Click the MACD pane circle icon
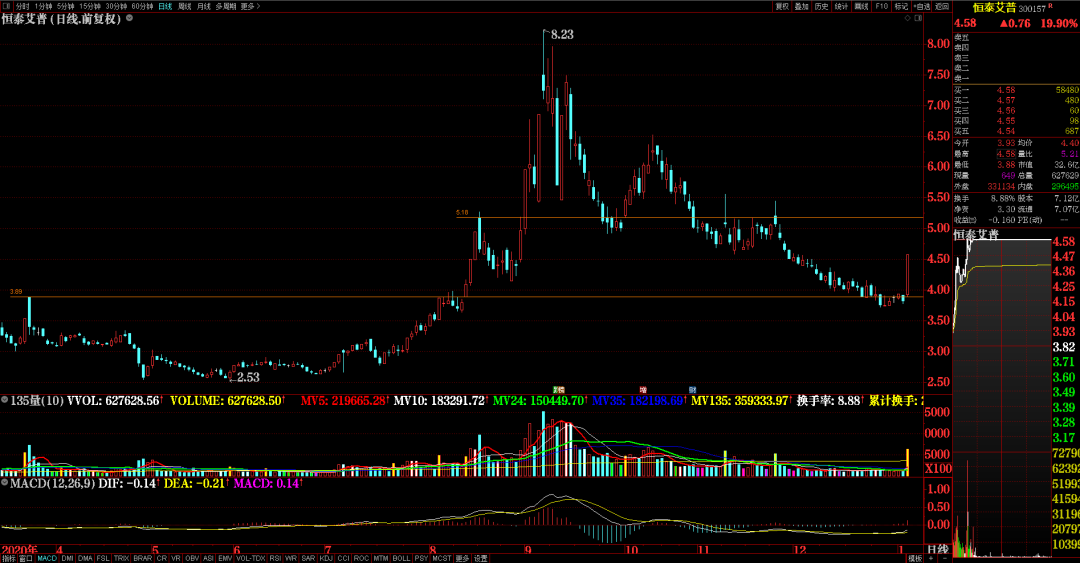Viewport: 1080px width, 563px height. coord(5,483)
